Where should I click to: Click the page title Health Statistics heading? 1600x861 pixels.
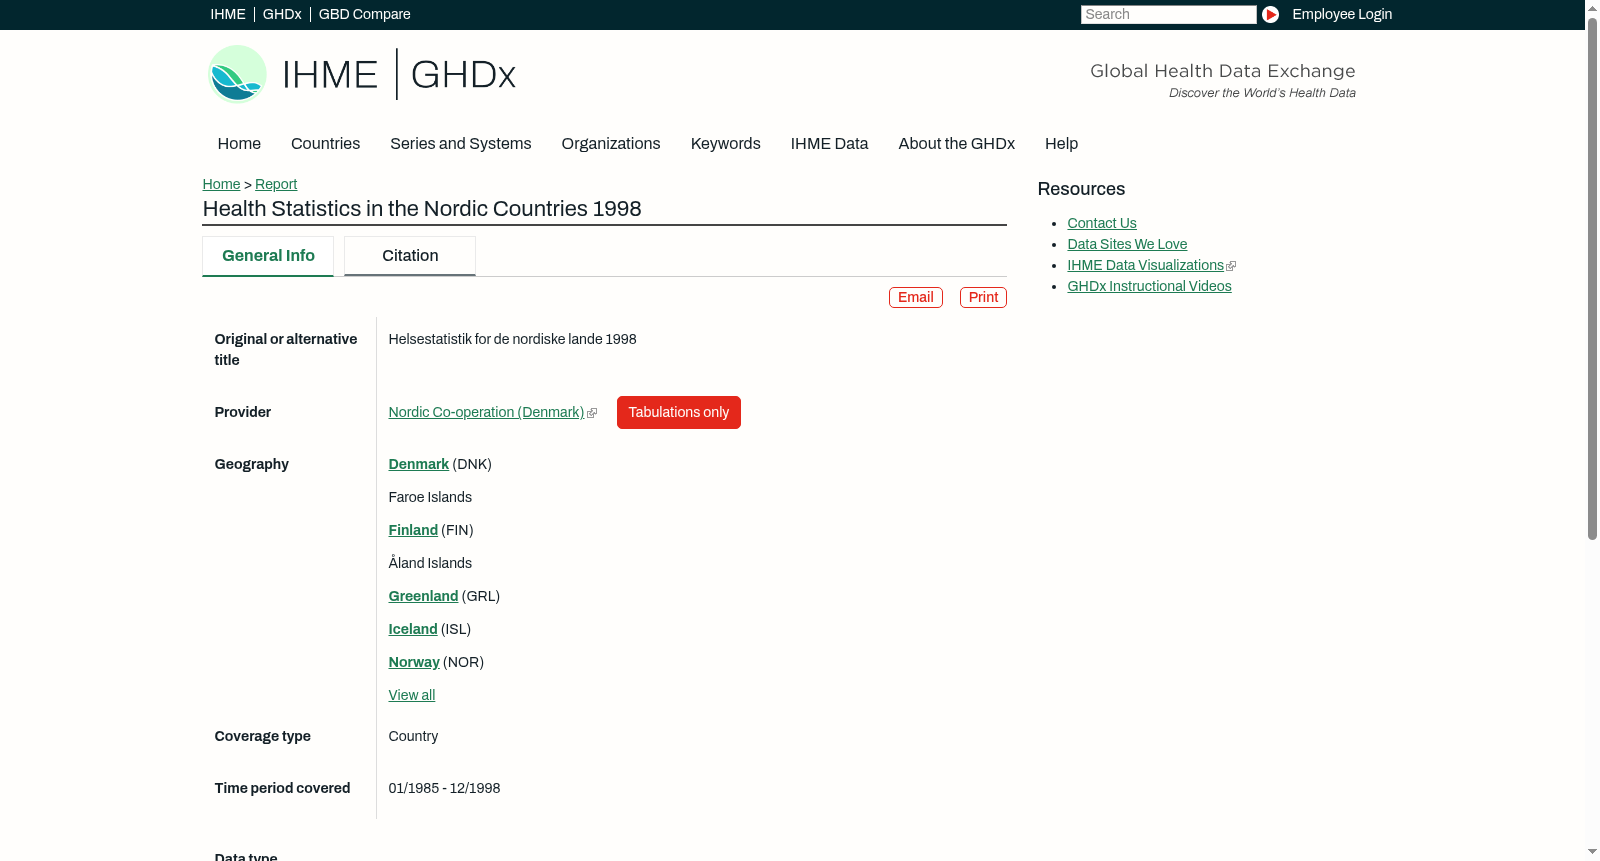422,209
